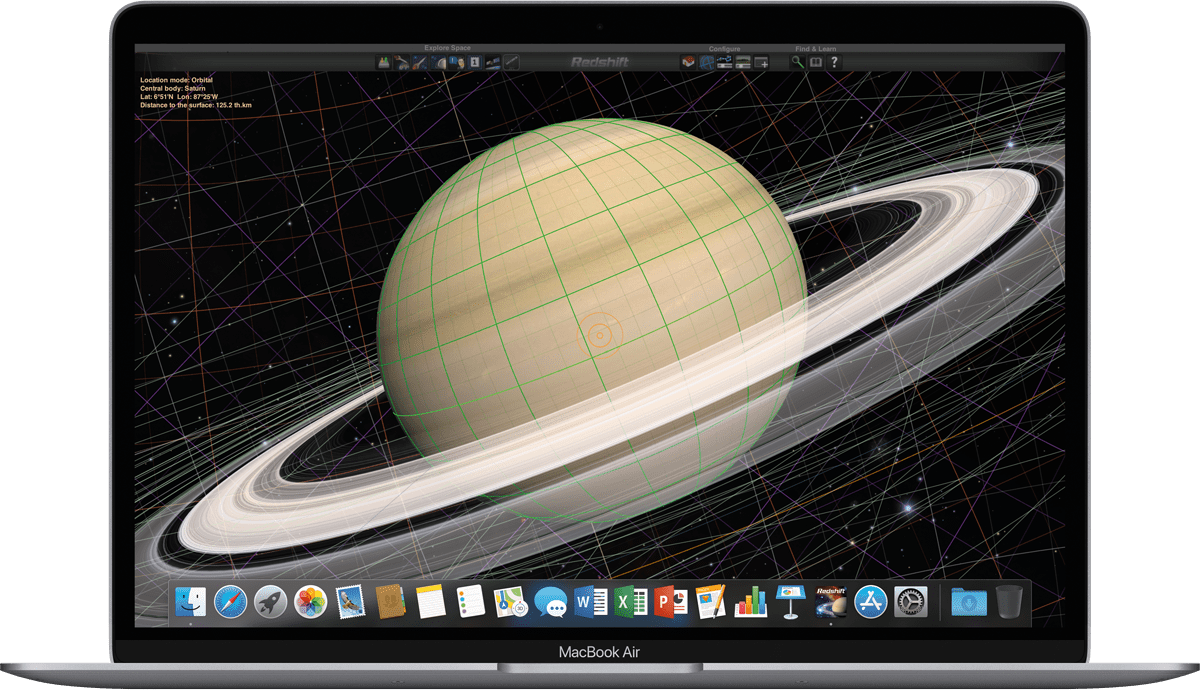Screen dimensions: 1200x690
Task: Click the Redshift app icon in the Dock
Action: (831, 601)
